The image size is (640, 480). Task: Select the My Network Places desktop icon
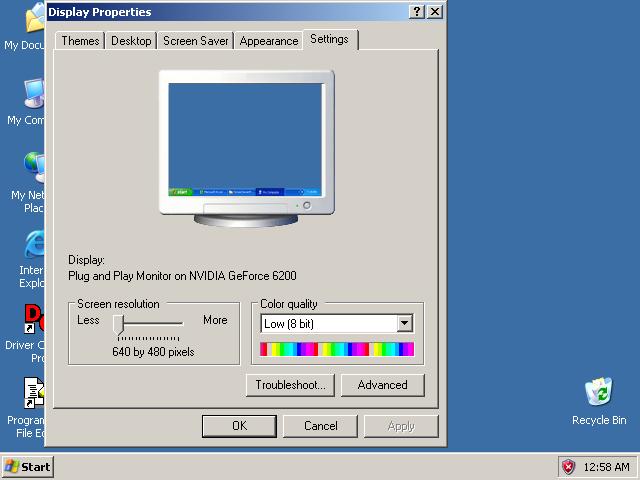pyautogui.click(x=27, y=182)
